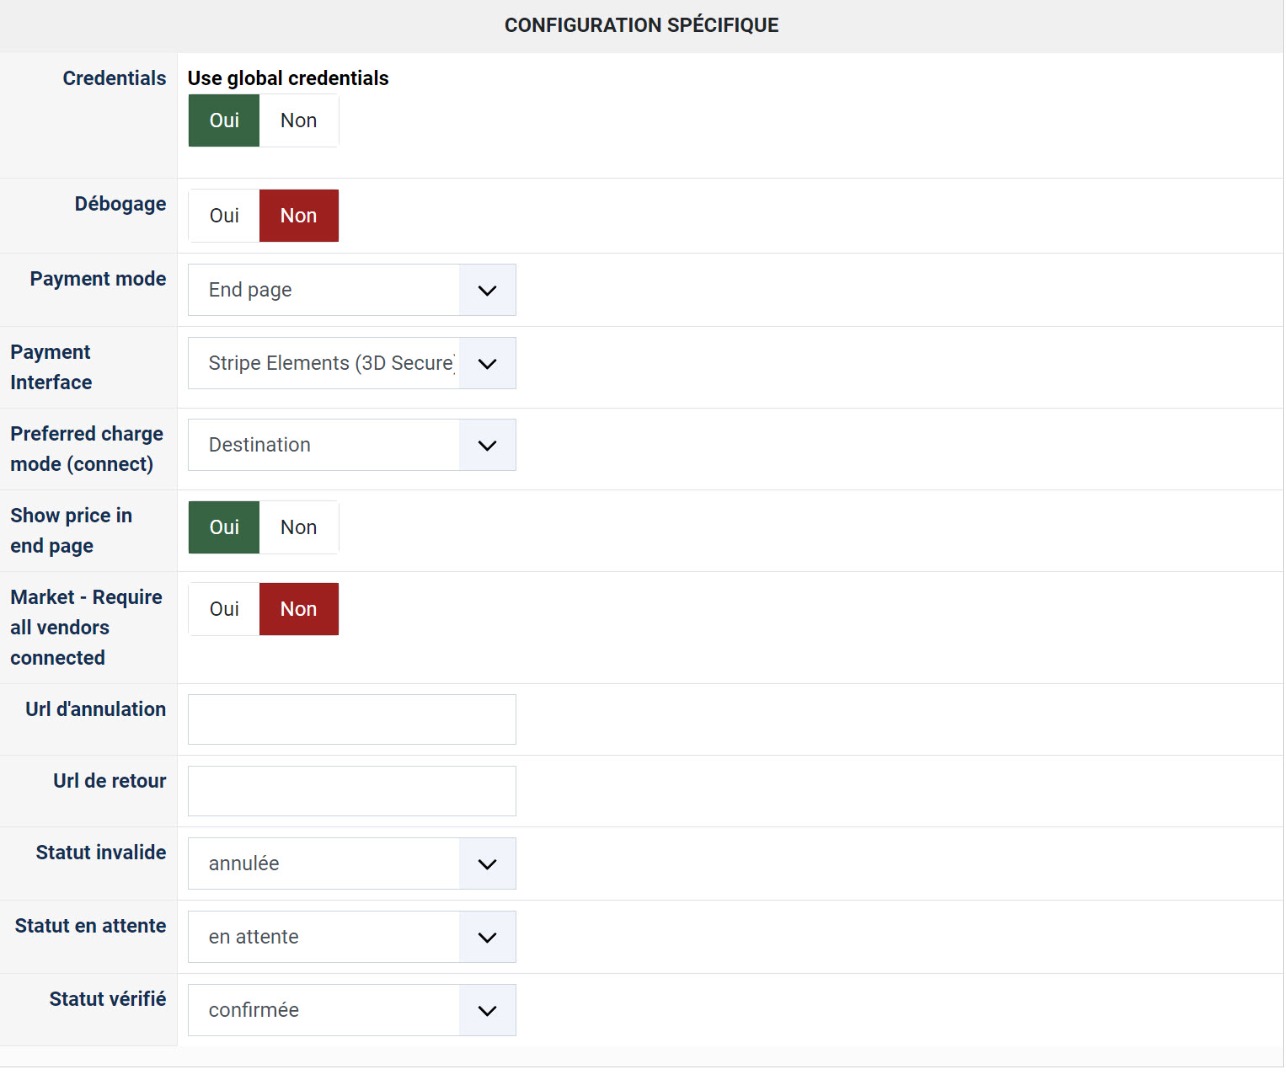Image resolution: width=1286 pixels, height=1080 pixels.
Task: Click chevron arrow beside End page
Action: click(487, 291)
